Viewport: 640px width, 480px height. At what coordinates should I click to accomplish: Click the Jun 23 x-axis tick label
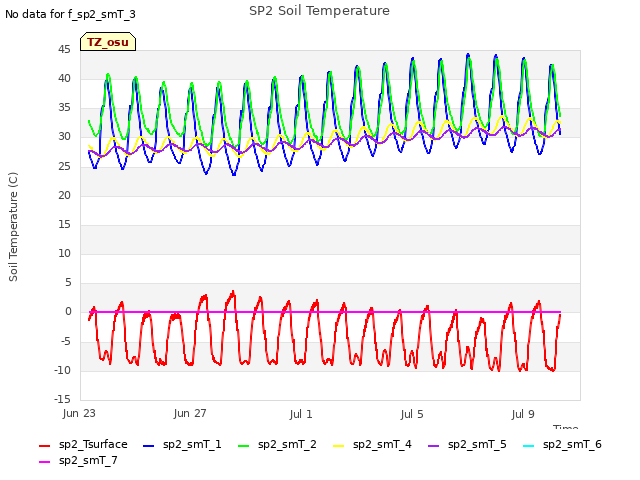pos(79,413)
